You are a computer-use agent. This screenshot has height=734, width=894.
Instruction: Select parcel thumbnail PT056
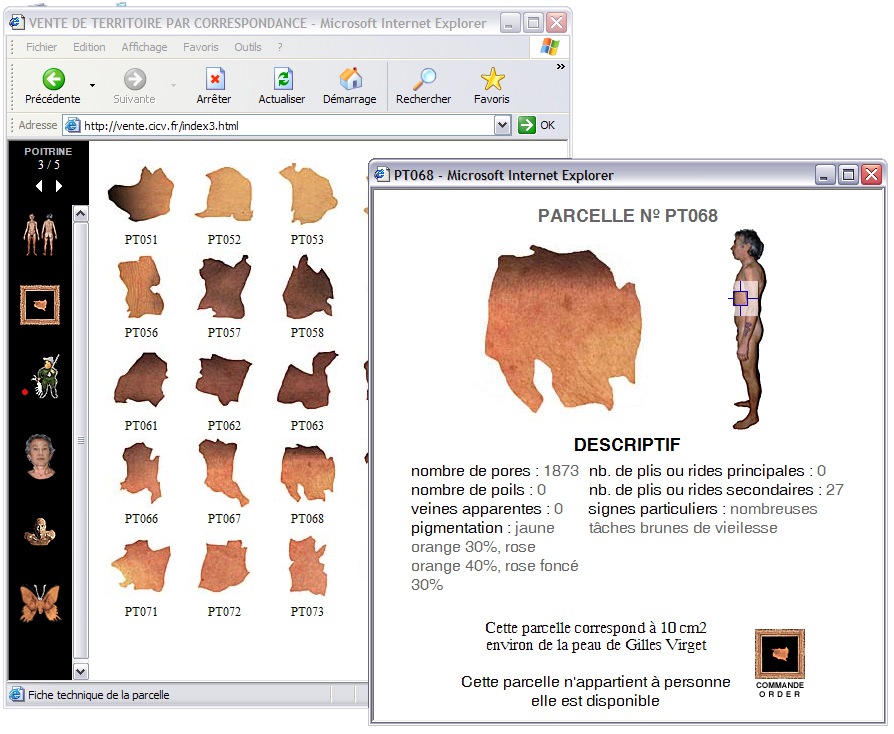click(141, 287)
